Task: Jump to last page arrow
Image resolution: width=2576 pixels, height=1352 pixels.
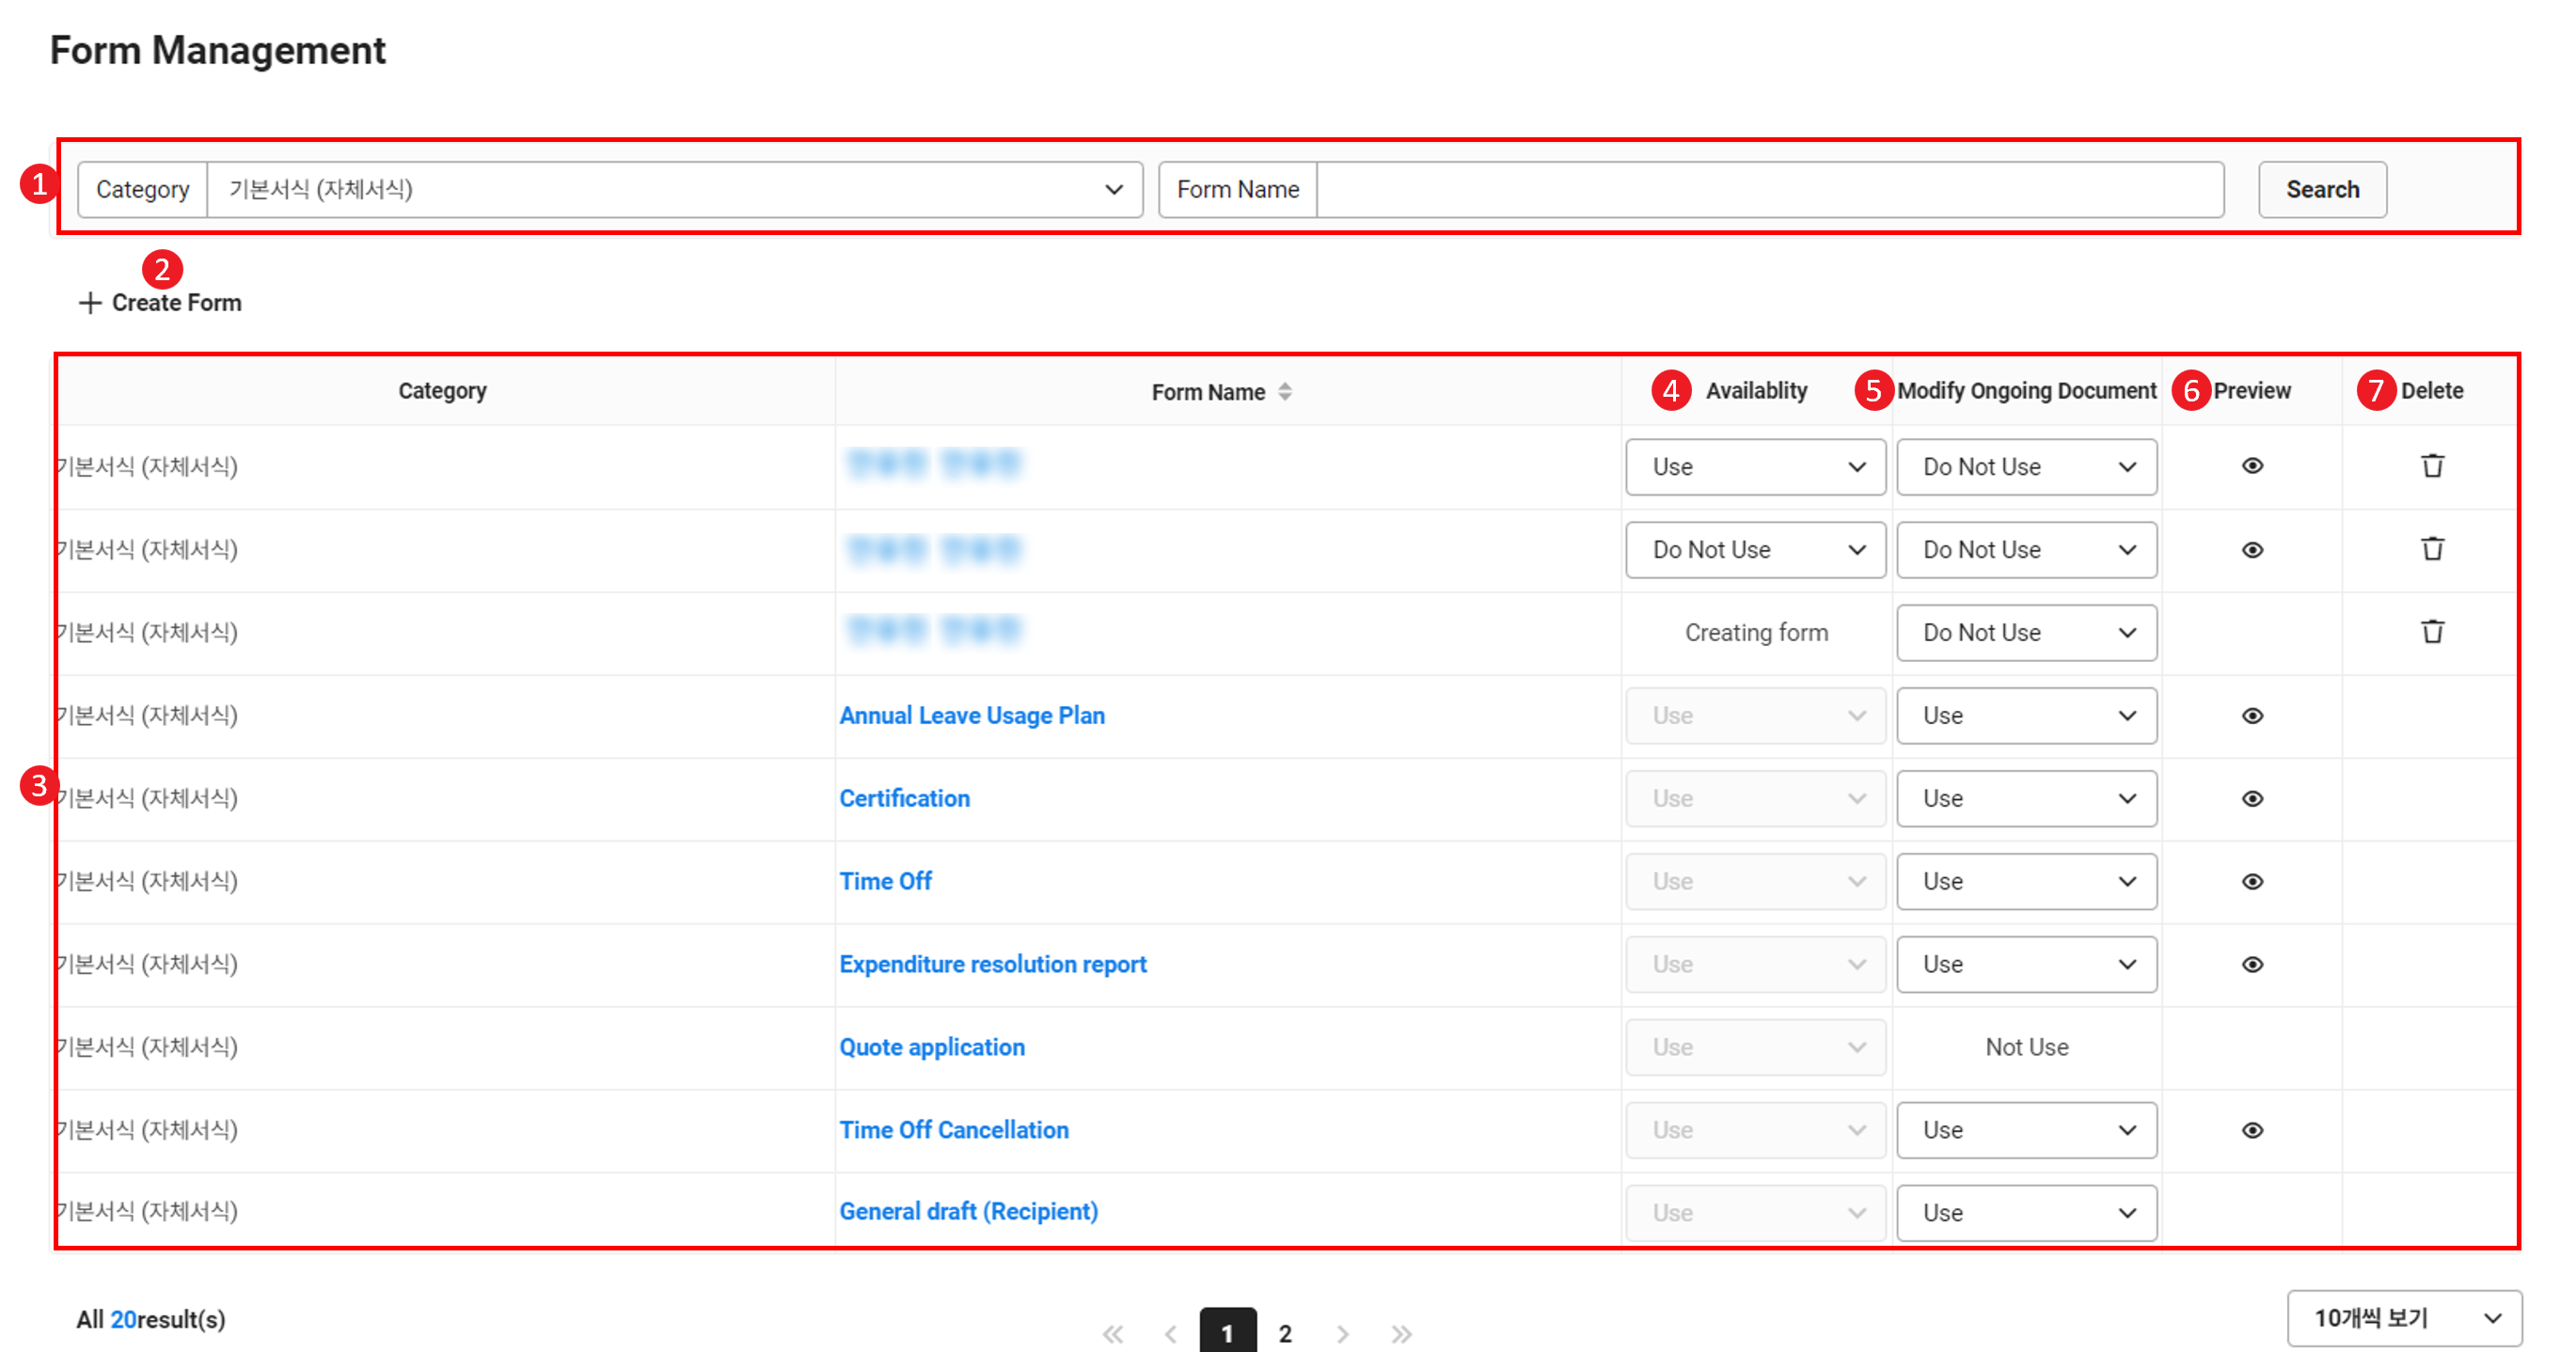Action: (x=1401, y=1333)
